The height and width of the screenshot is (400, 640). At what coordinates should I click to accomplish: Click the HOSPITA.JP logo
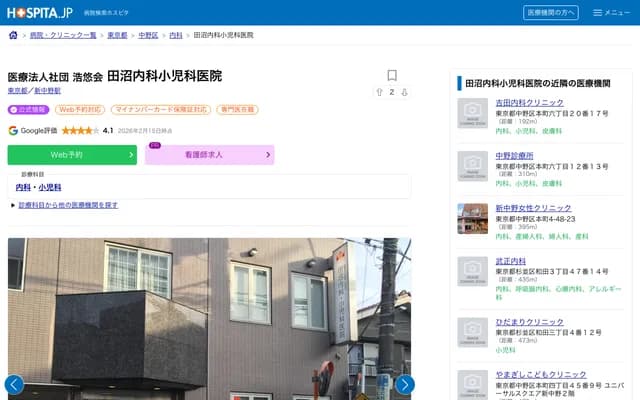click(x=38, y=12)
